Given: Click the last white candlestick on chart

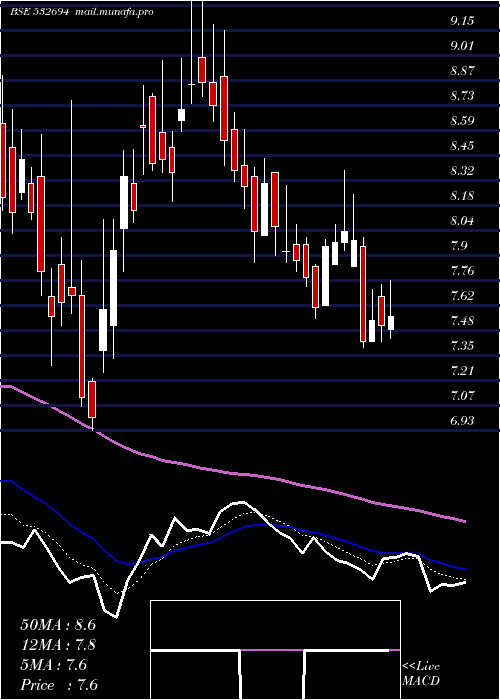Looking at the screenshot, I should coord(391,323).
